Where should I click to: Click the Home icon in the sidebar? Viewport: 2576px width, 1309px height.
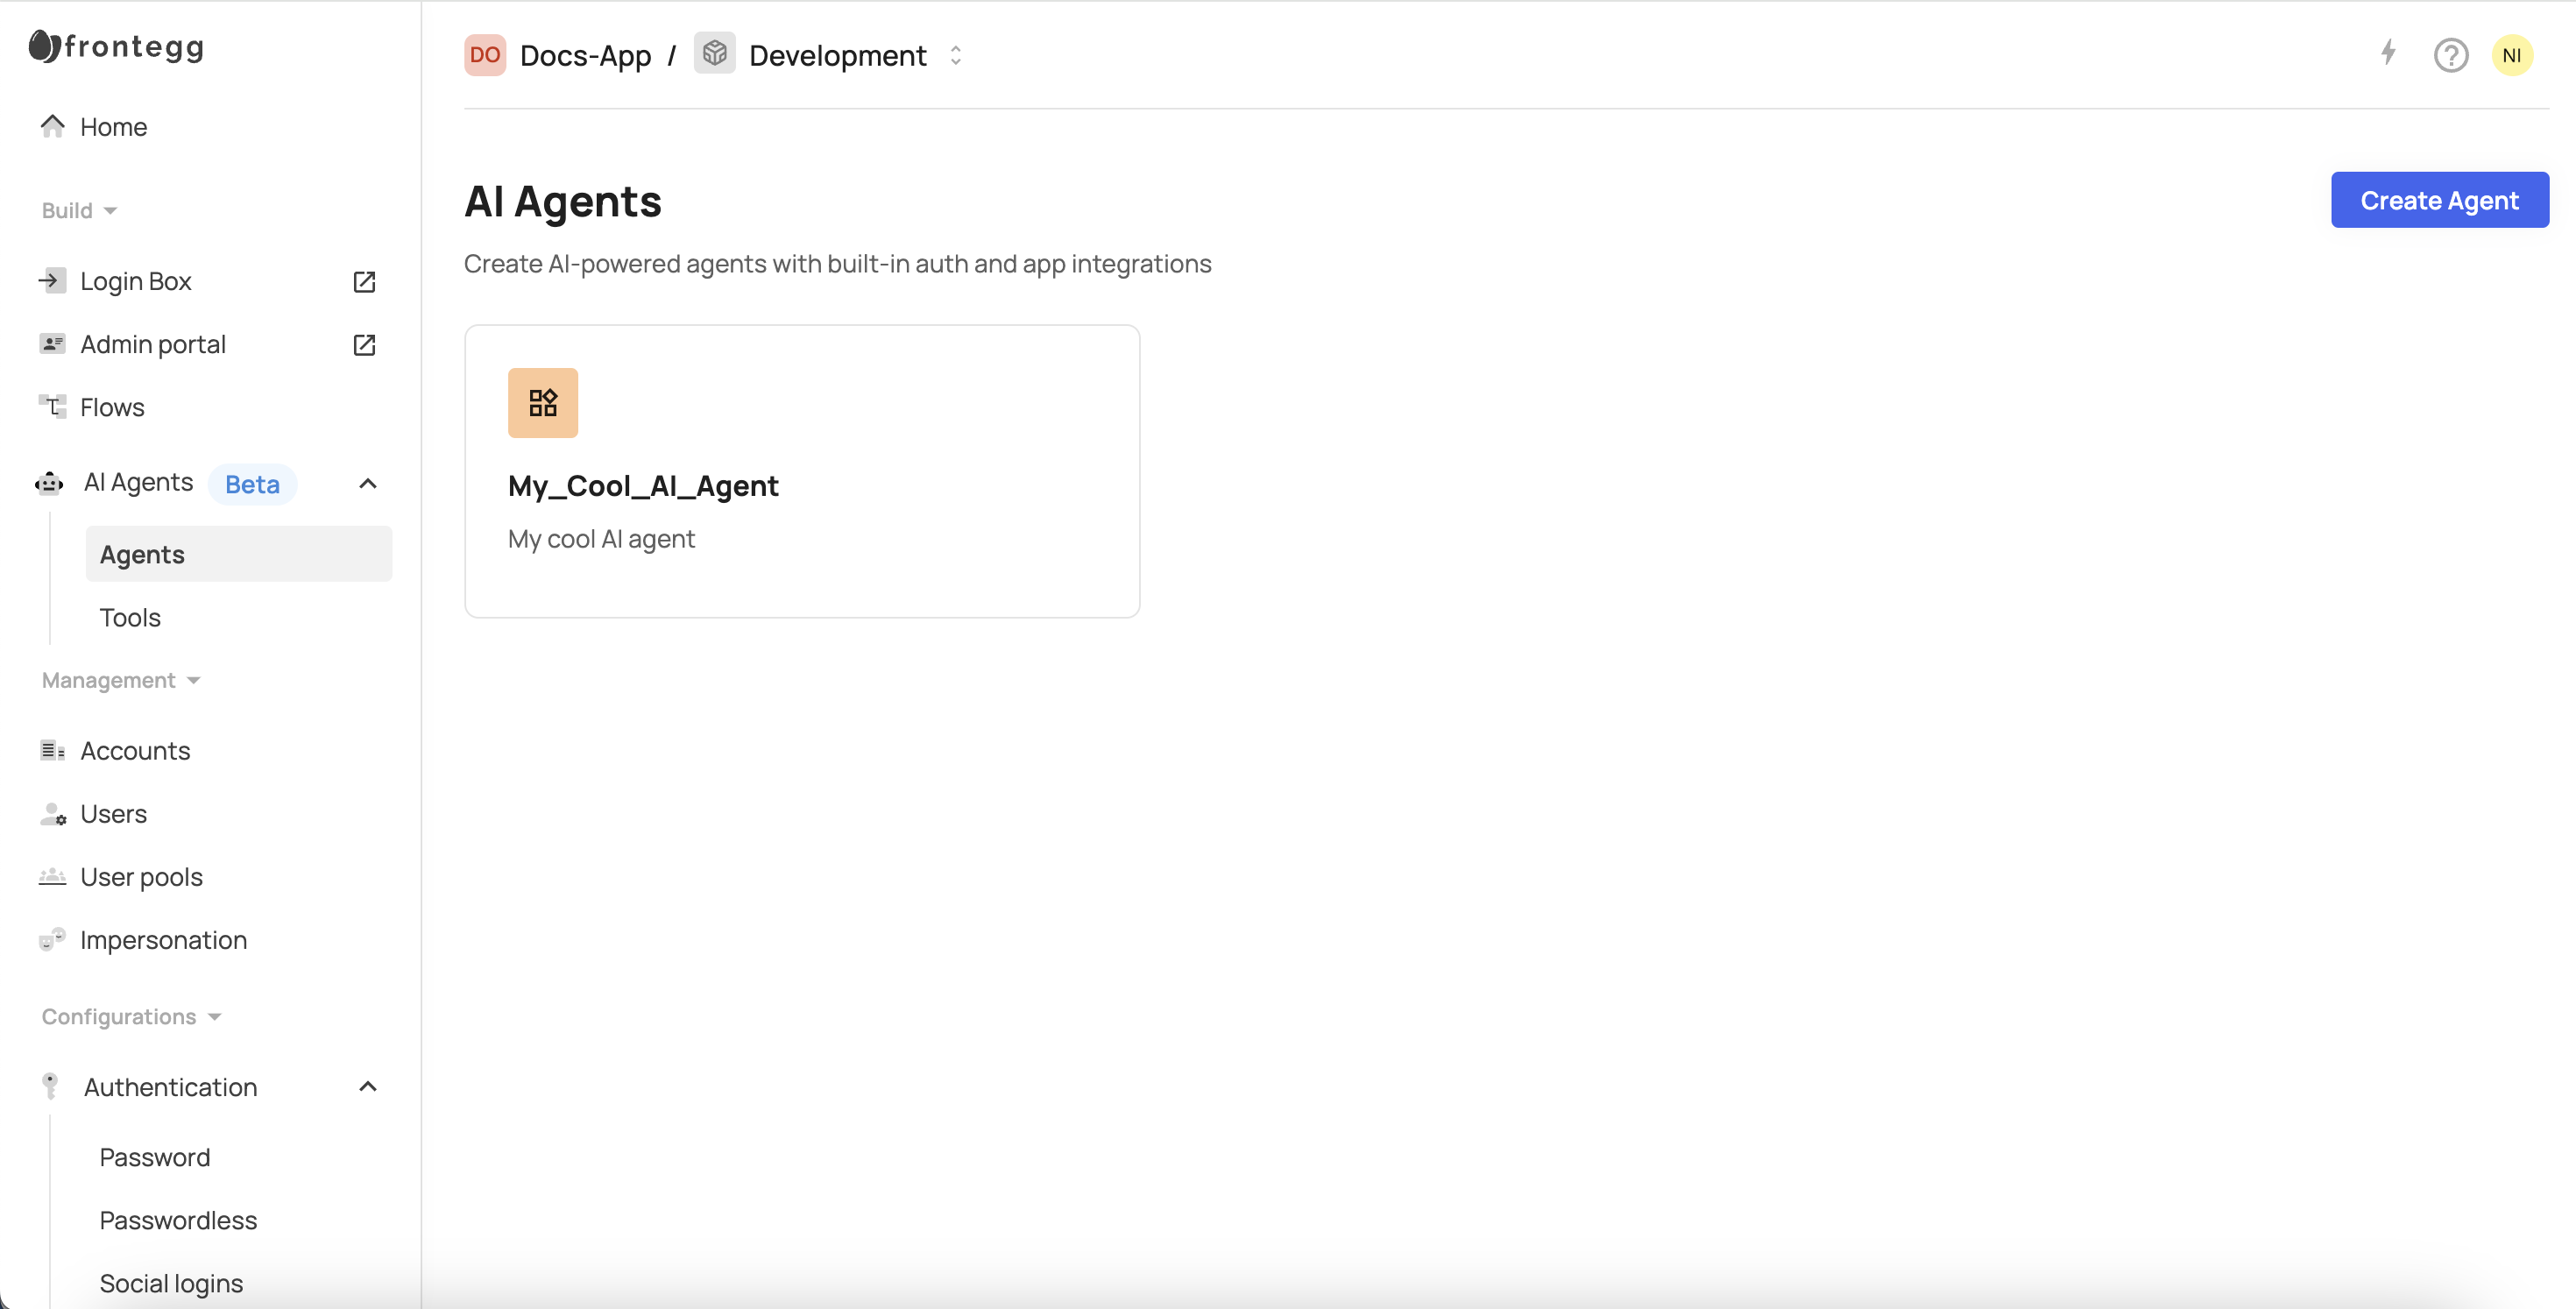(x=52, y=126)
